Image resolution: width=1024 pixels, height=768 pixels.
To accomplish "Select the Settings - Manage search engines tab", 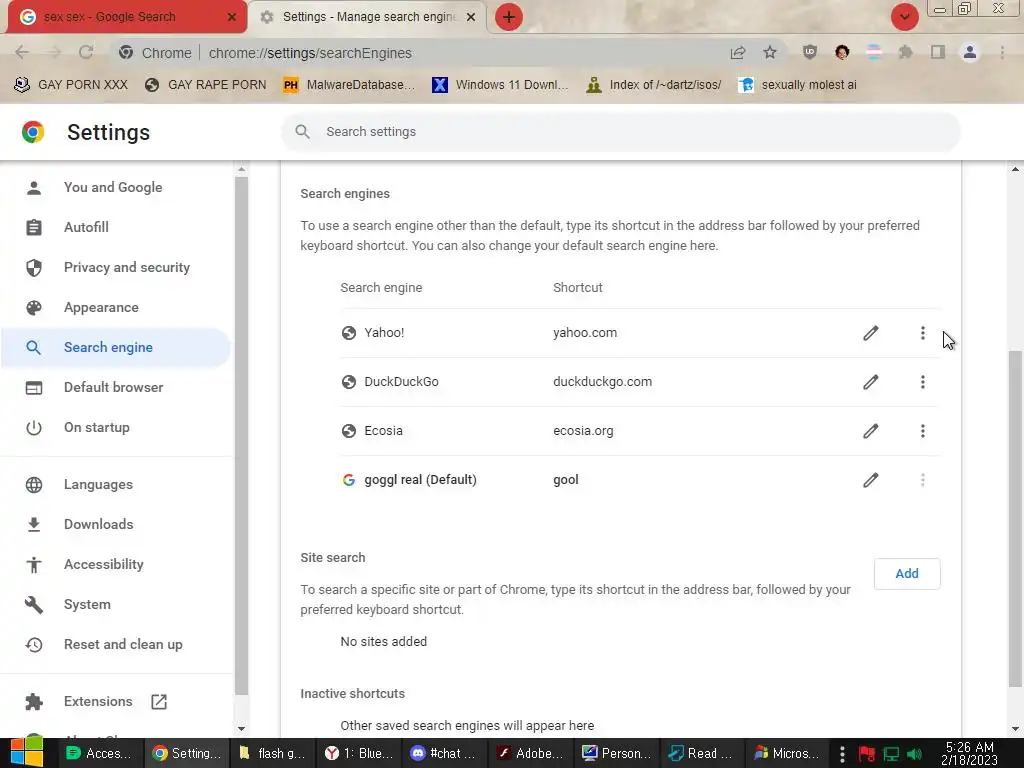I will [367, 17].
